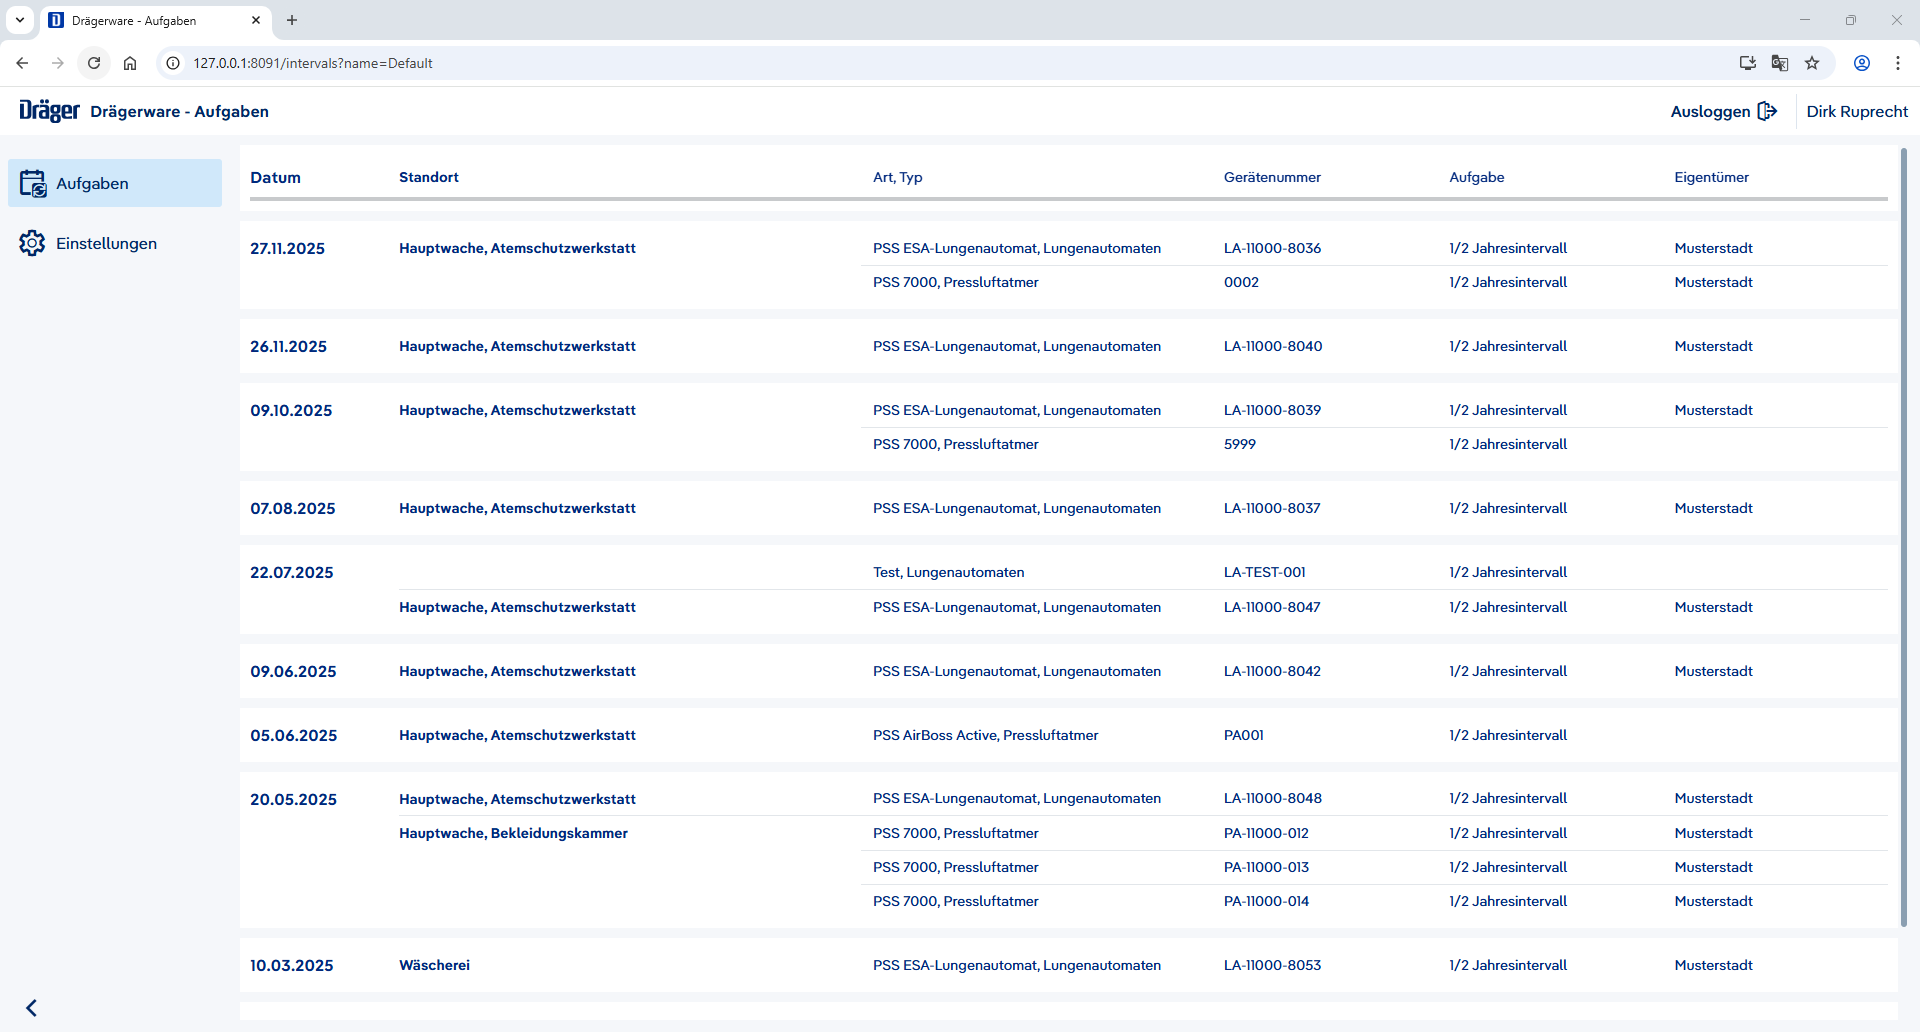Viewport: 1920px width, 1032px height.
Task: Open the tab search dropdown arrow
Action: tap(20, 20)
